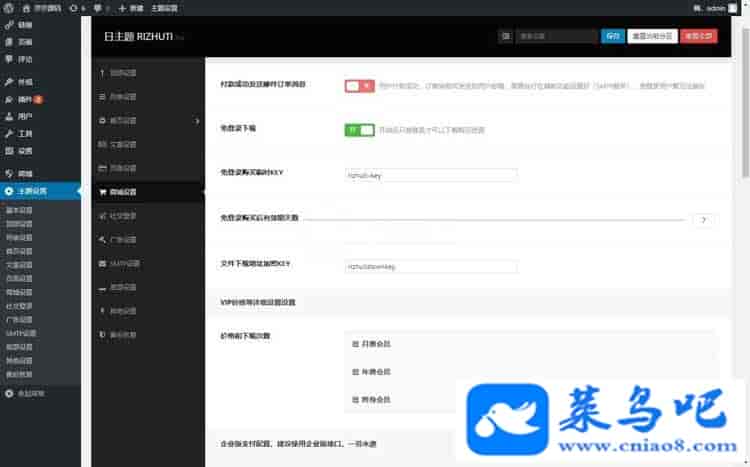The image size is (750, 467).
Task: Click the Plugins icon in WordPress sidebar
Action: click(x=9, y=99)
